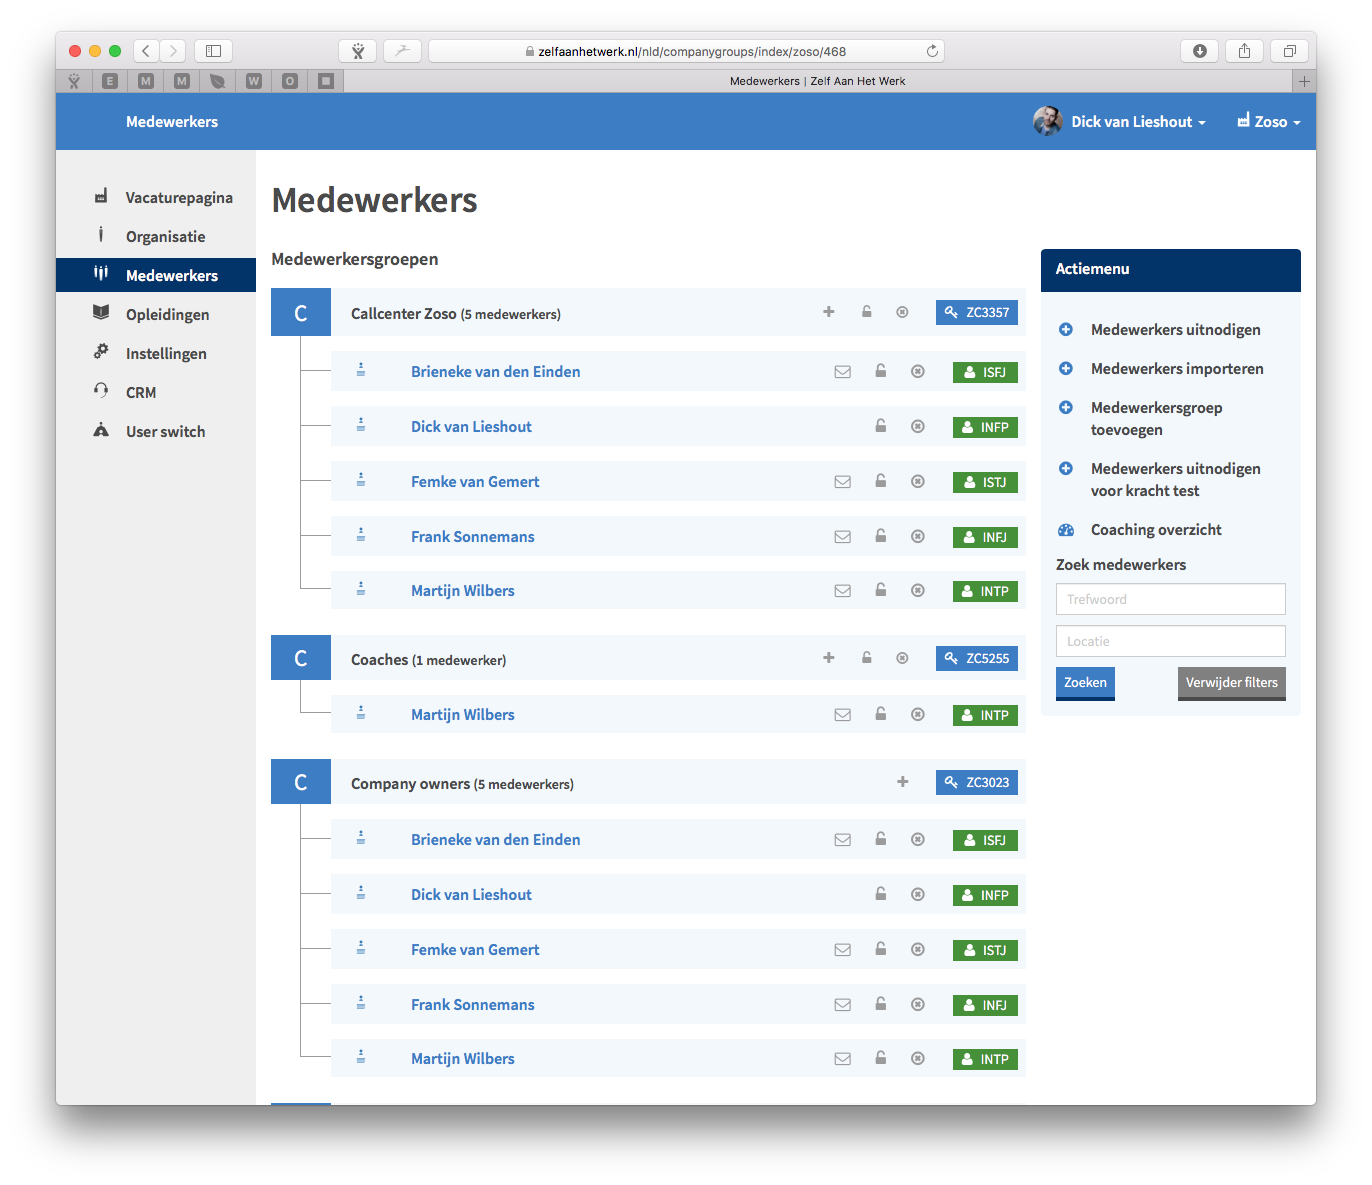
Task: Email Brieneke van den Einden in Callcenter
Action: tap(843, 372)
